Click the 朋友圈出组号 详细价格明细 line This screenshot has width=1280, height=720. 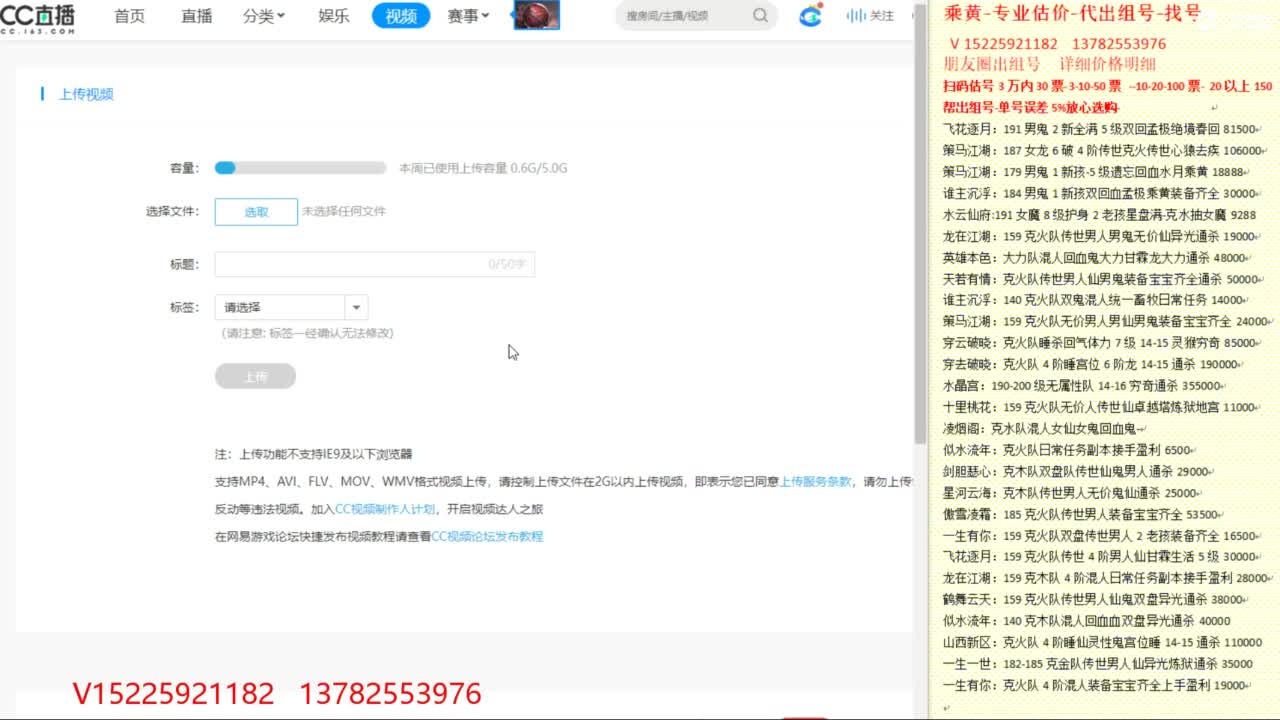pyautogui.click(x=1050, y=64)
